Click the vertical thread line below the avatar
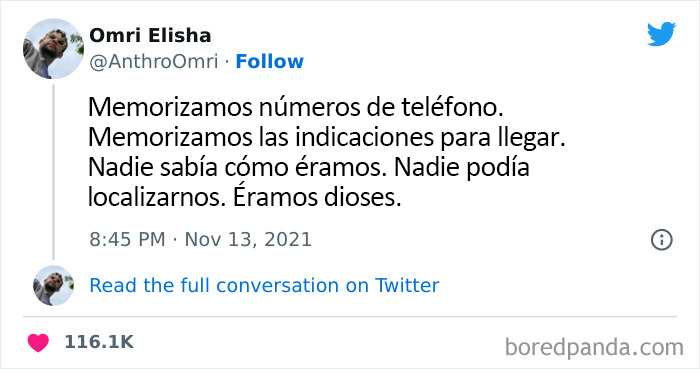Image resolution: width=700 pixels, height=369 pixels. (54, 172)
